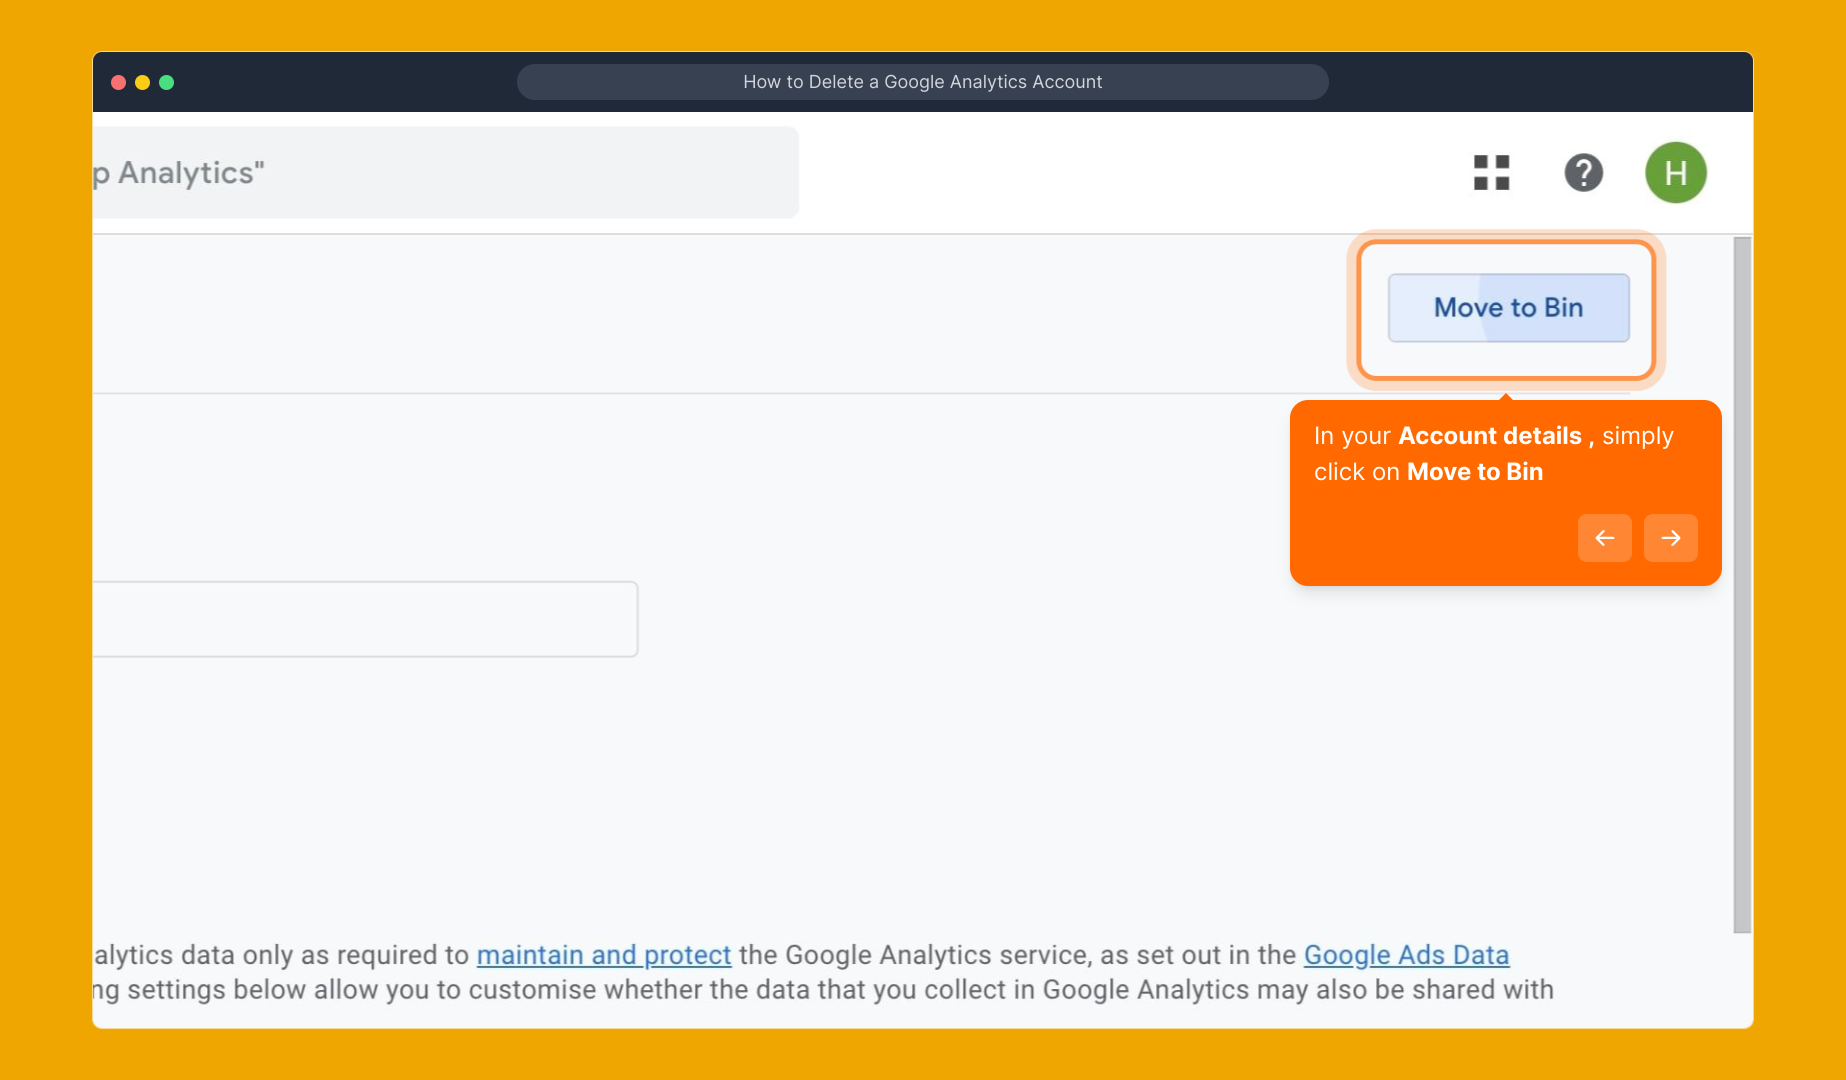Focus the empty account name text box
1846x1080 pixels.
[x=365, y=619]
